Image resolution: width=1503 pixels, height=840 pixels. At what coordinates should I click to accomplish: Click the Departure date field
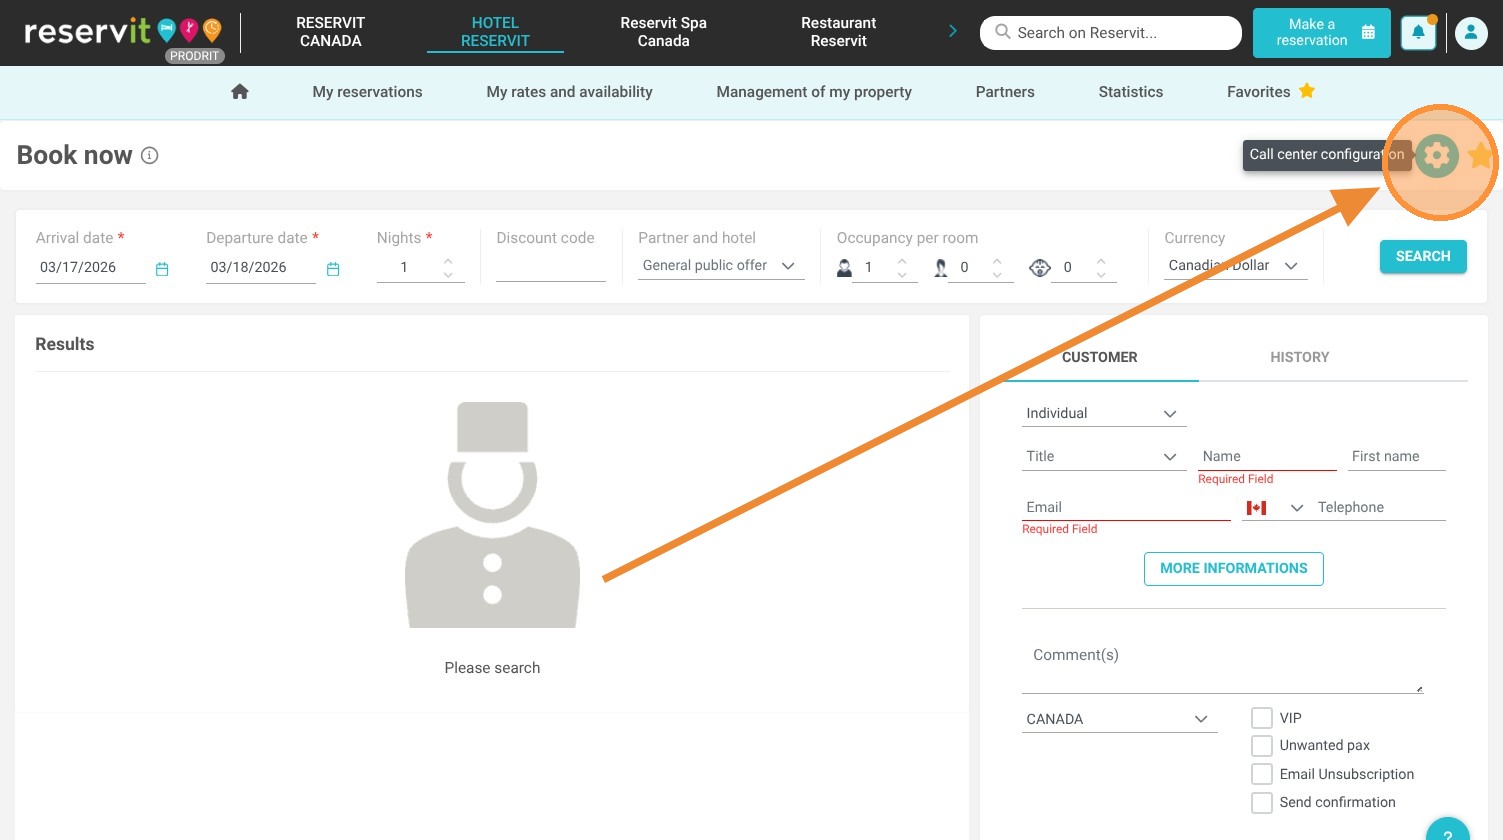261,268
